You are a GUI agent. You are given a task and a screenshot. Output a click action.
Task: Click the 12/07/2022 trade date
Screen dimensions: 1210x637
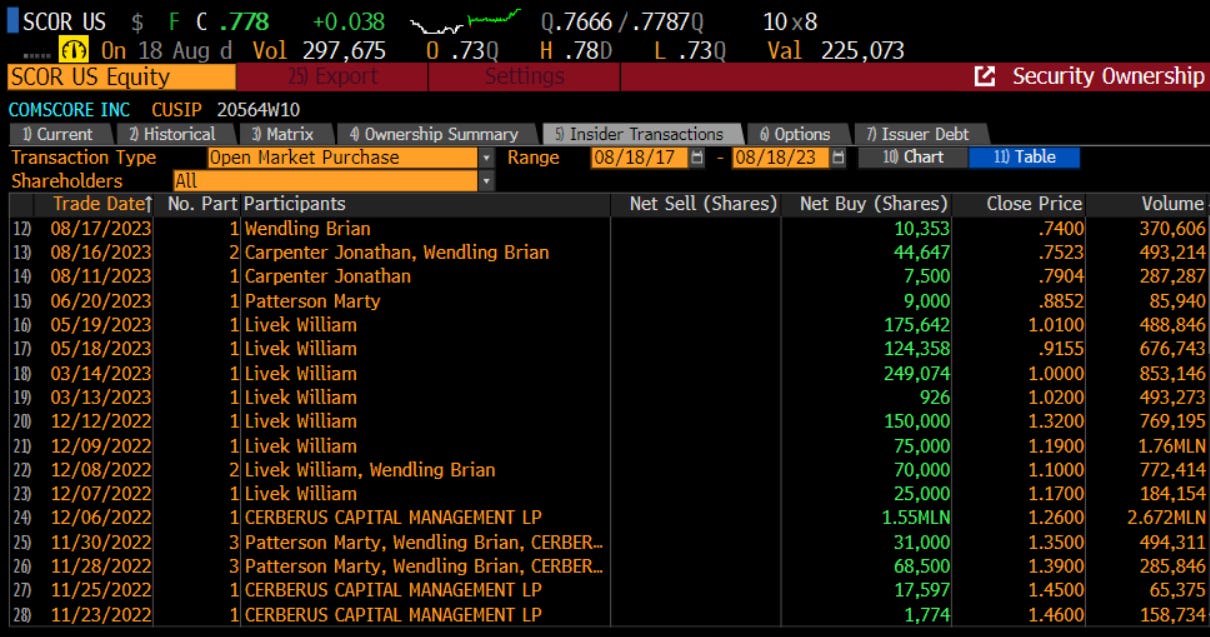pos(100,493)
